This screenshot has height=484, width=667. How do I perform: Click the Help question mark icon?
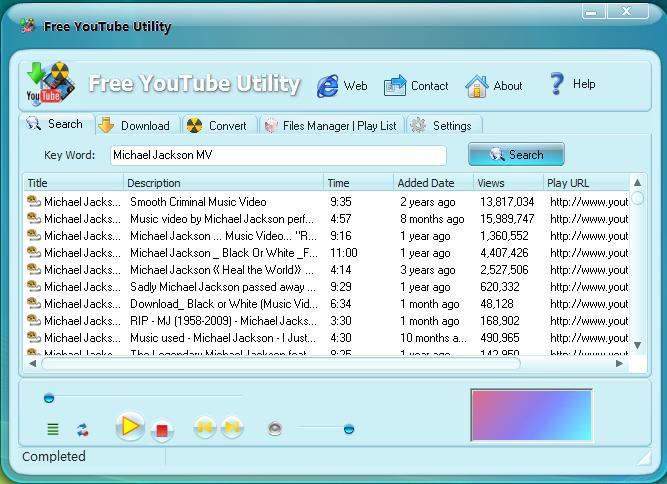[557, 83]
